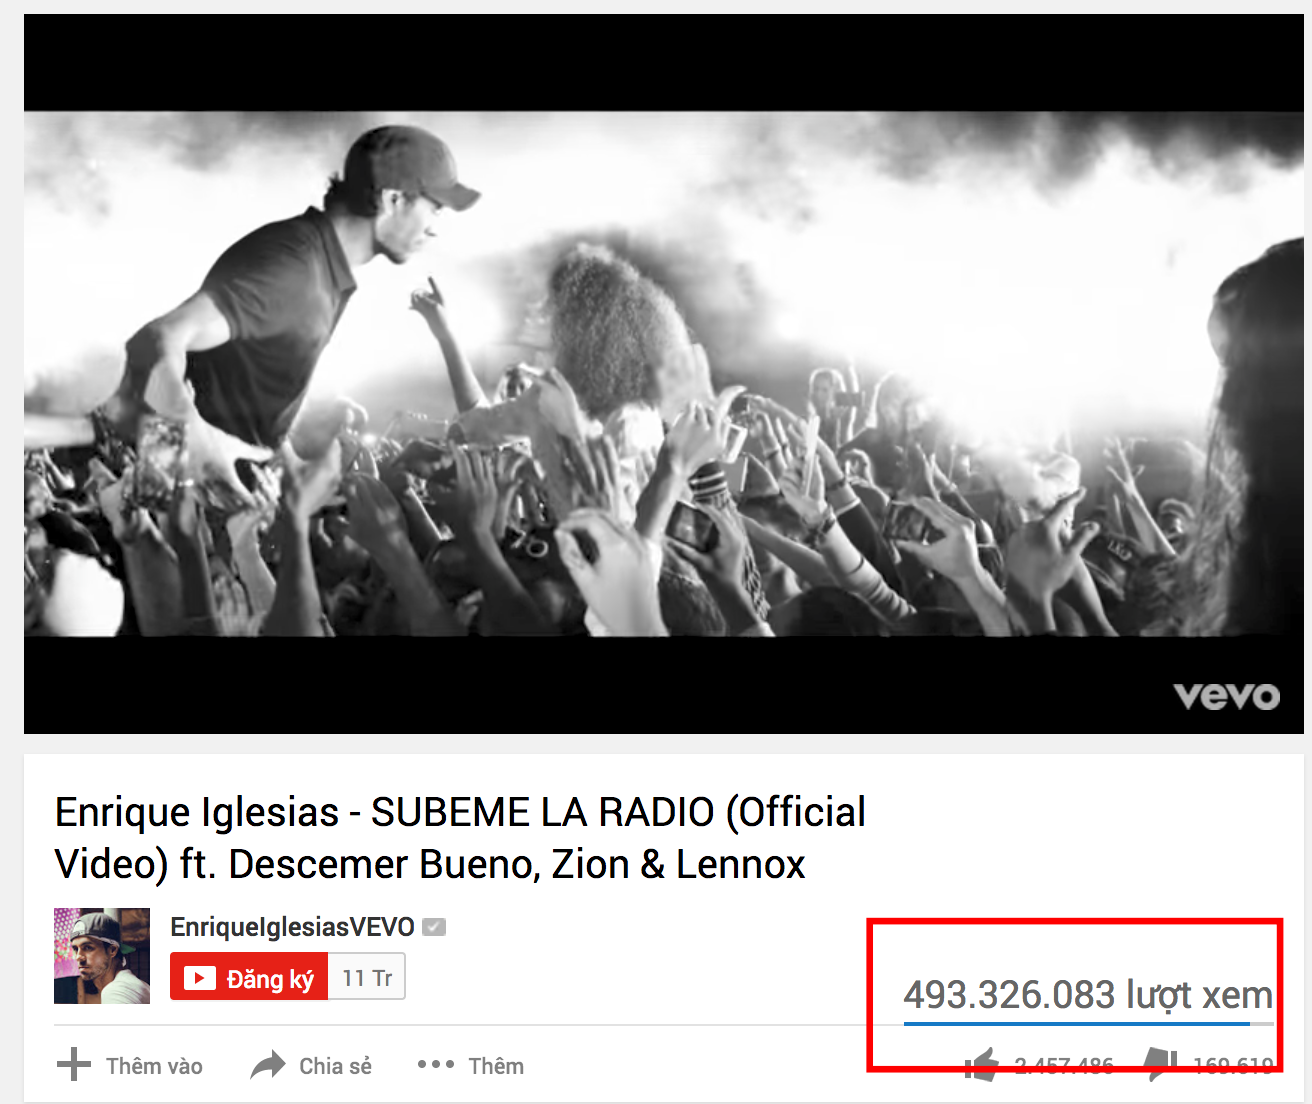
Task: Click the share arrow icon
Action: (x=268, y=1065)
